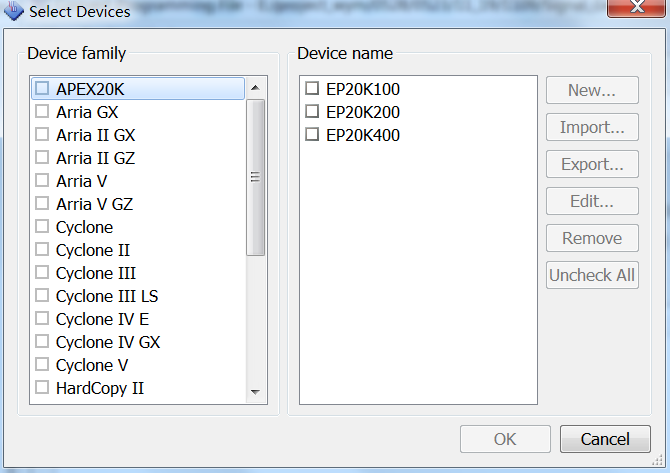Tick the Arria II GX checkbox

(x=42, y=135)
